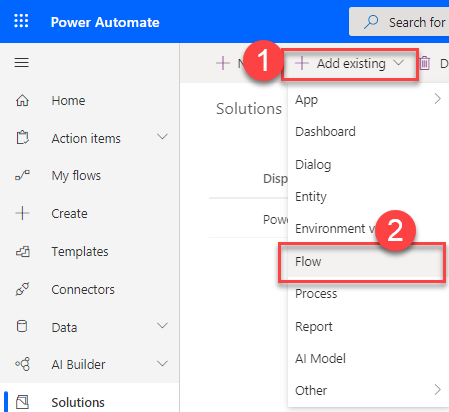
Task: Select App from the menu
Action: coord(368,99)
